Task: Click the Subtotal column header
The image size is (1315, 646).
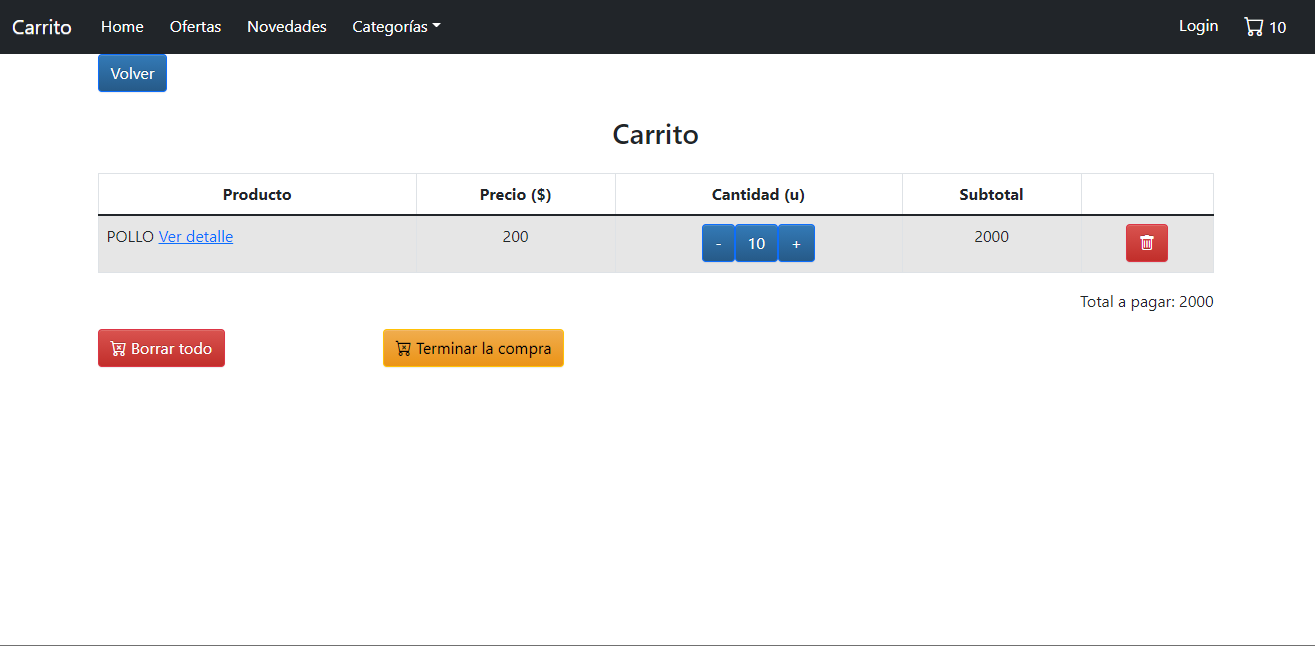Action: (991, 195)
